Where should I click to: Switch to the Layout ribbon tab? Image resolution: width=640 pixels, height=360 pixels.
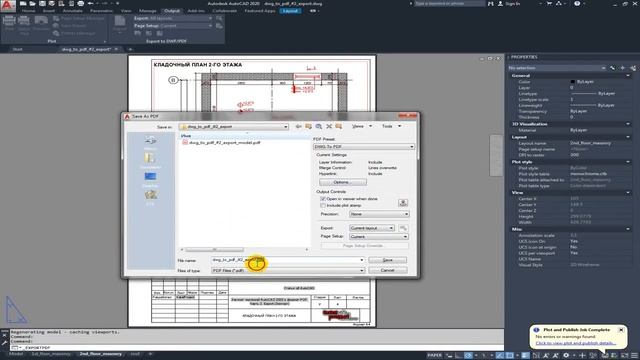click(x=290, y=11)
